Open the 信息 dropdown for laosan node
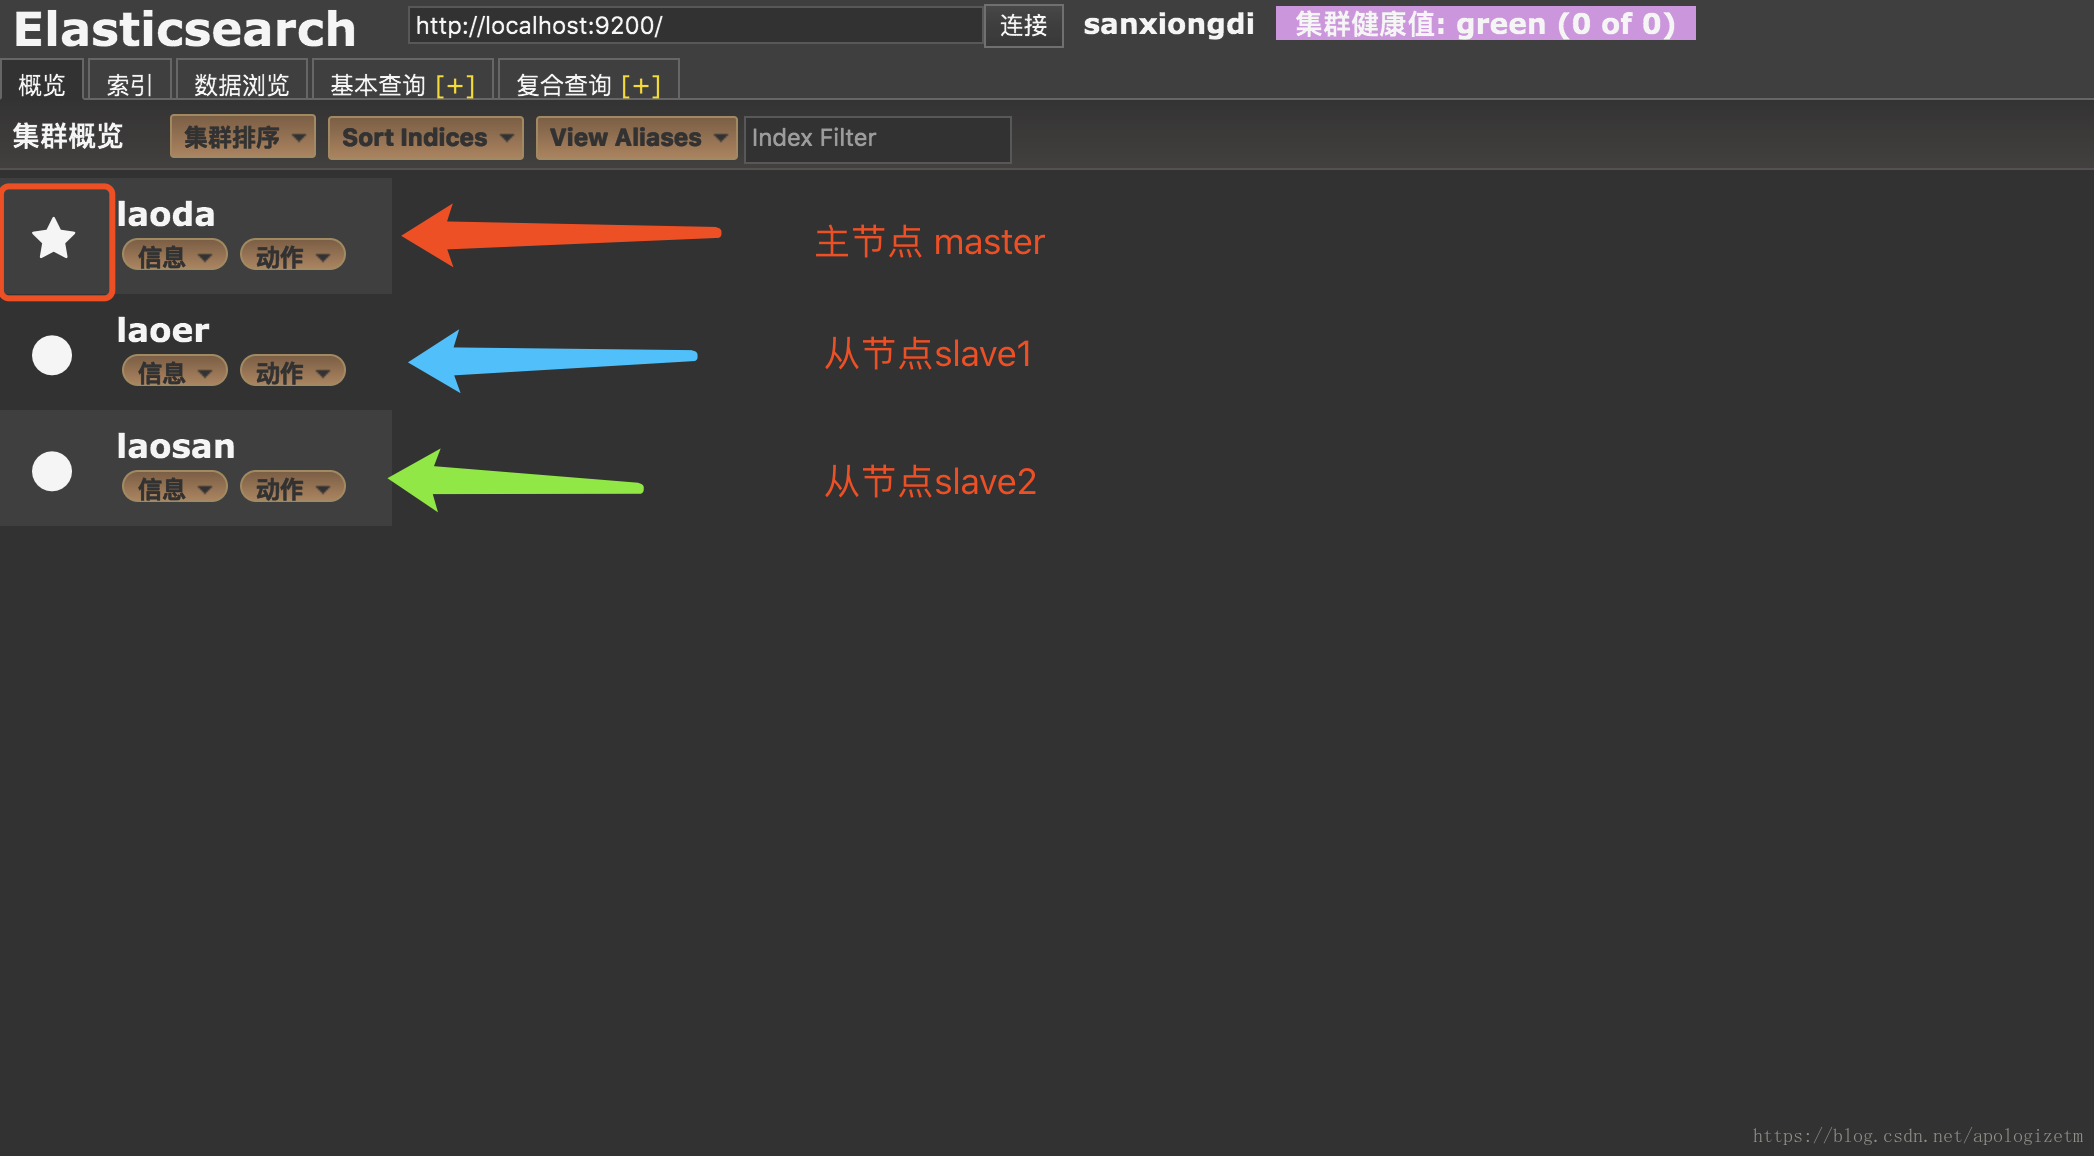 175,488
